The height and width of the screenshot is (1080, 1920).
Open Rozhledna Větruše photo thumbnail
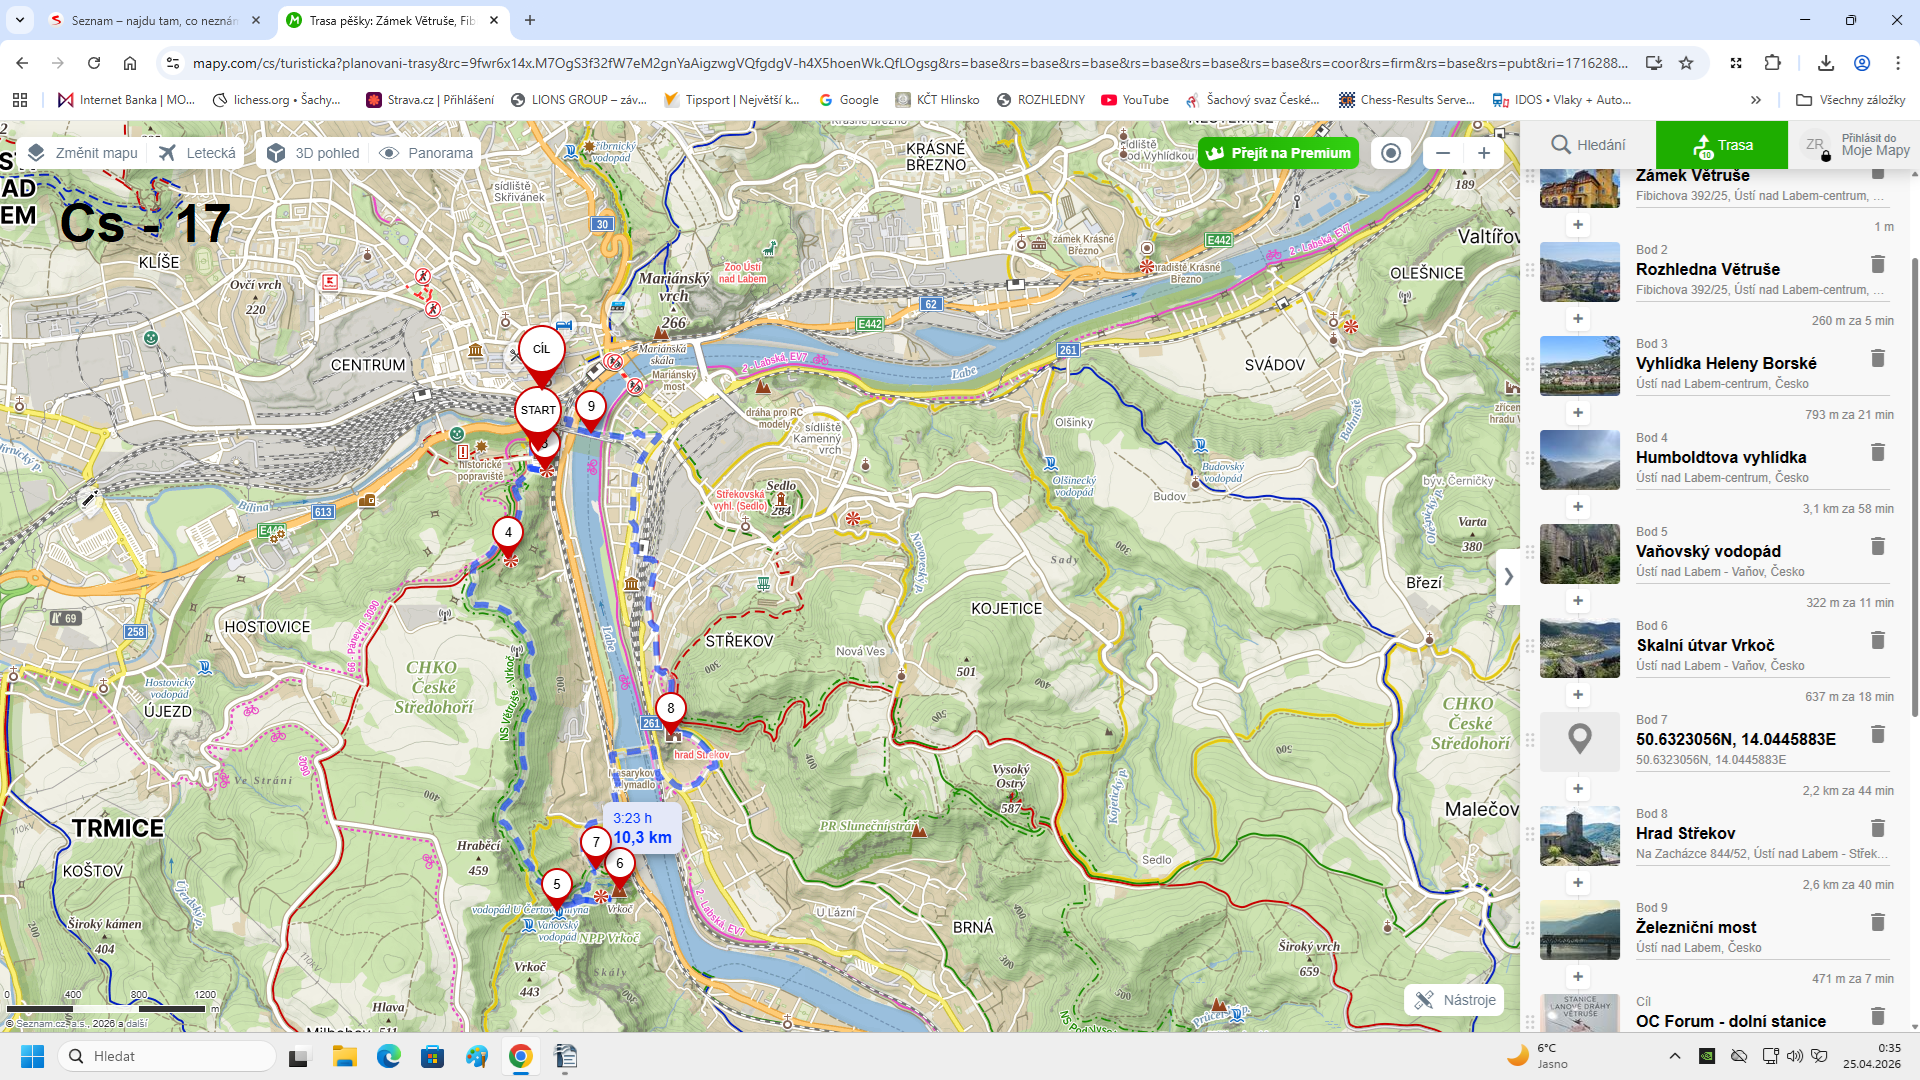pos(1579,272)
